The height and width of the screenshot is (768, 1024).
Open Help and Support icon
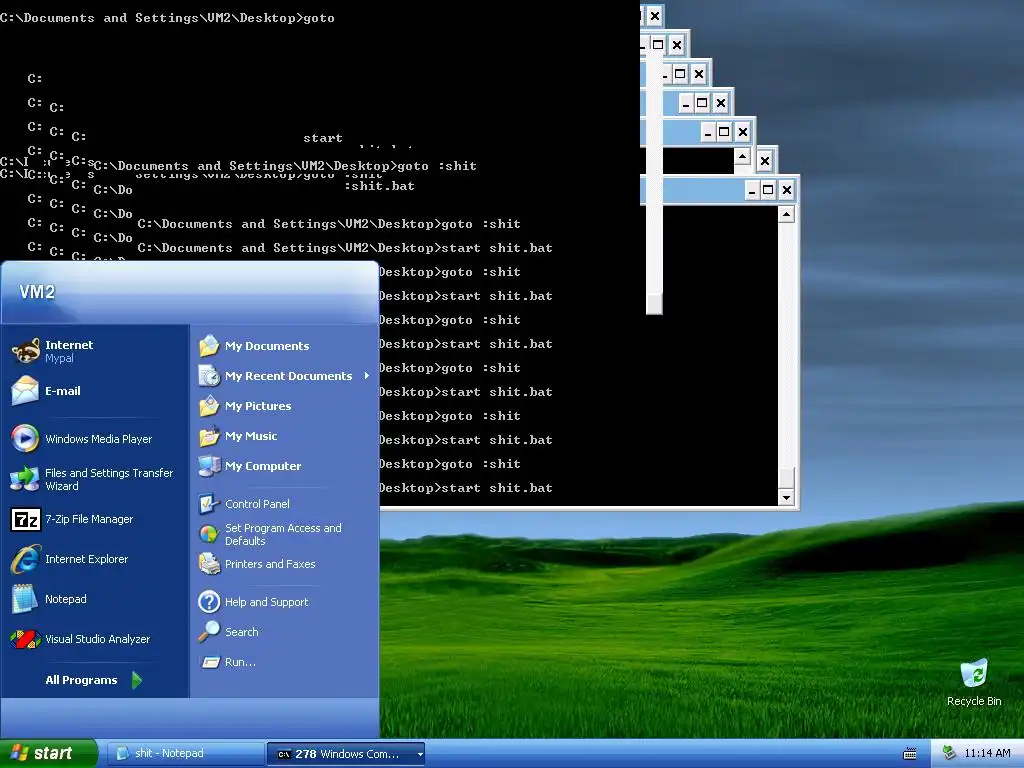[x=210, y=601]
